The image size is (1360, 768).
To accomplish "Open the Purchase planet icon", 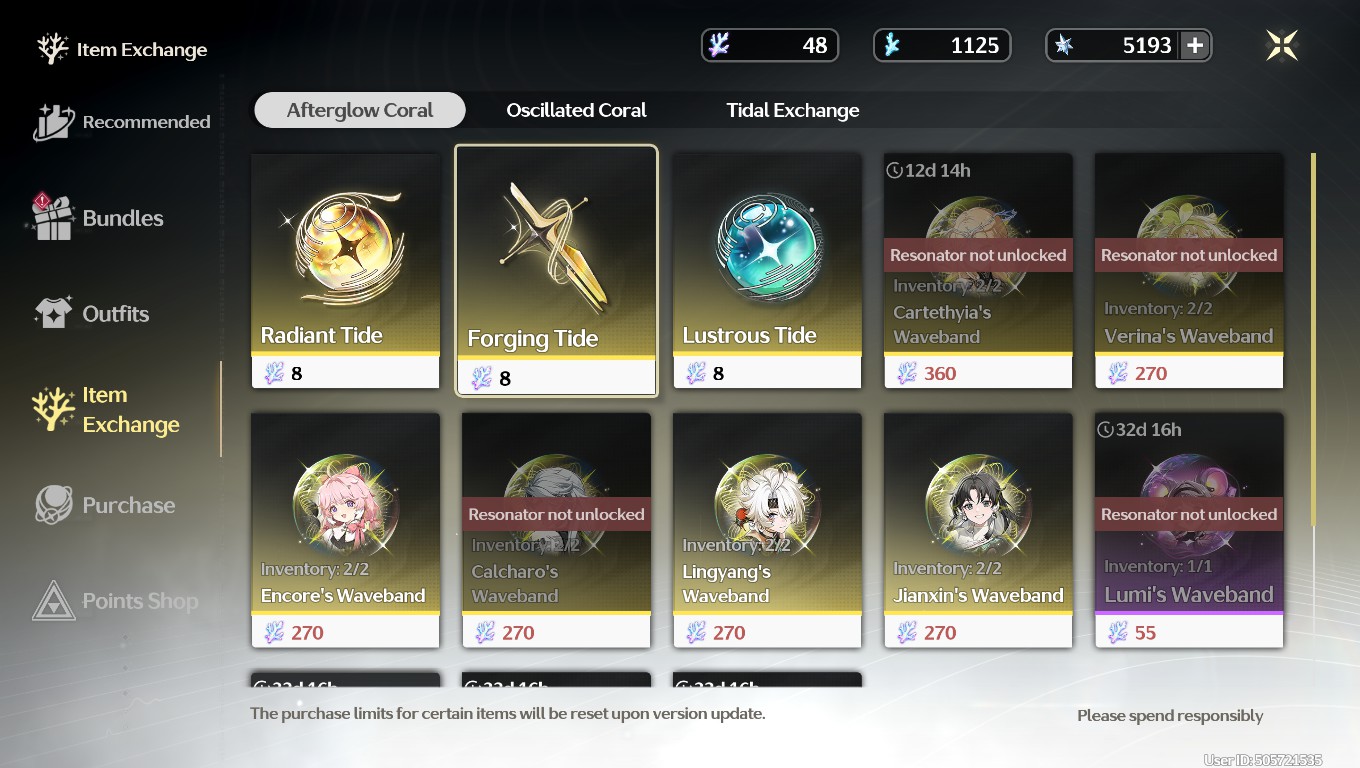I will click(x=54, y=505).
